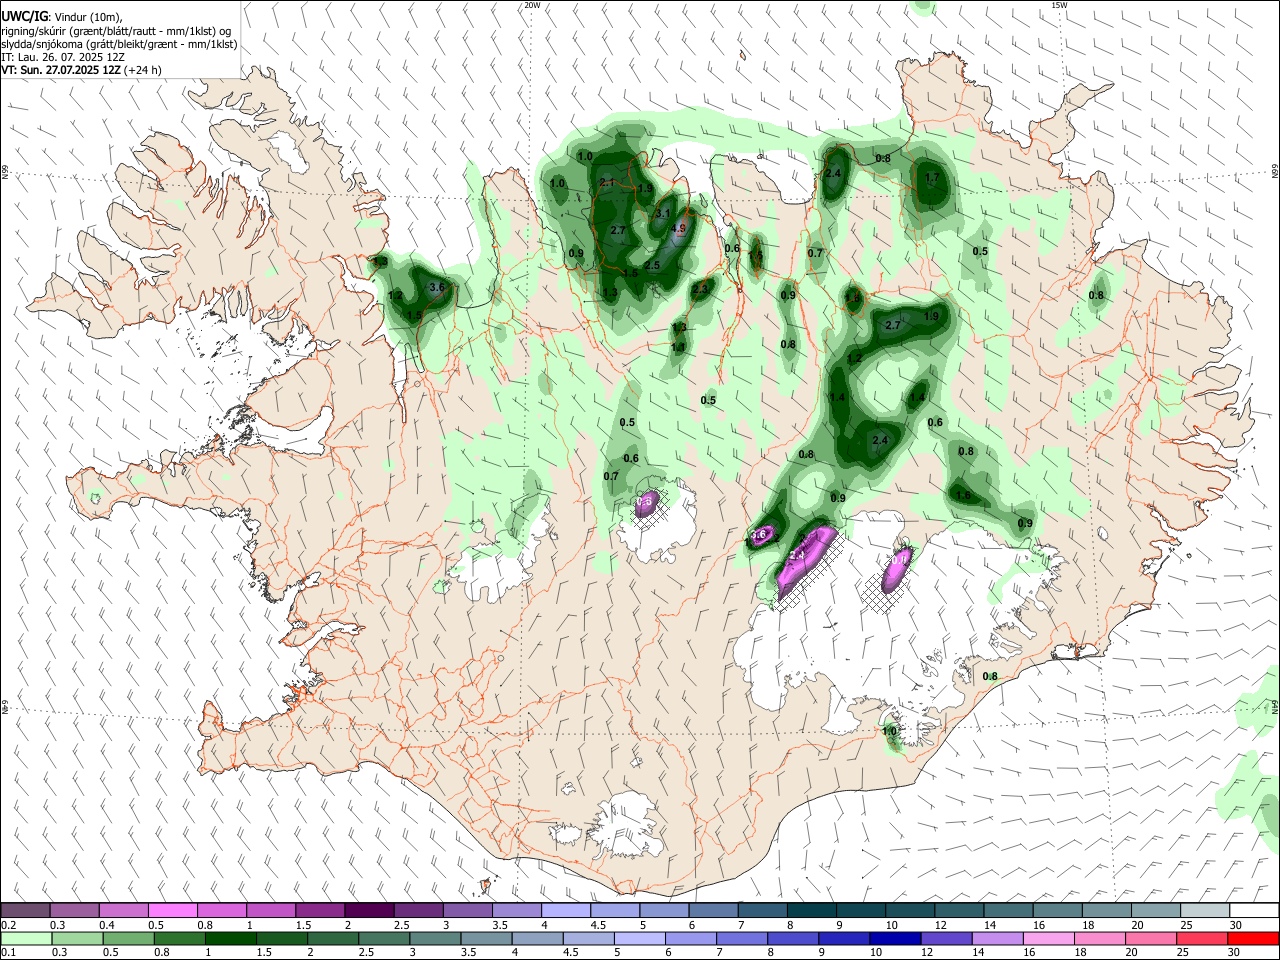1280x960 pixels.
Task: Choose the pale gray 25–30 swatch, upper legend row
Action: (x=1205, y=910)
